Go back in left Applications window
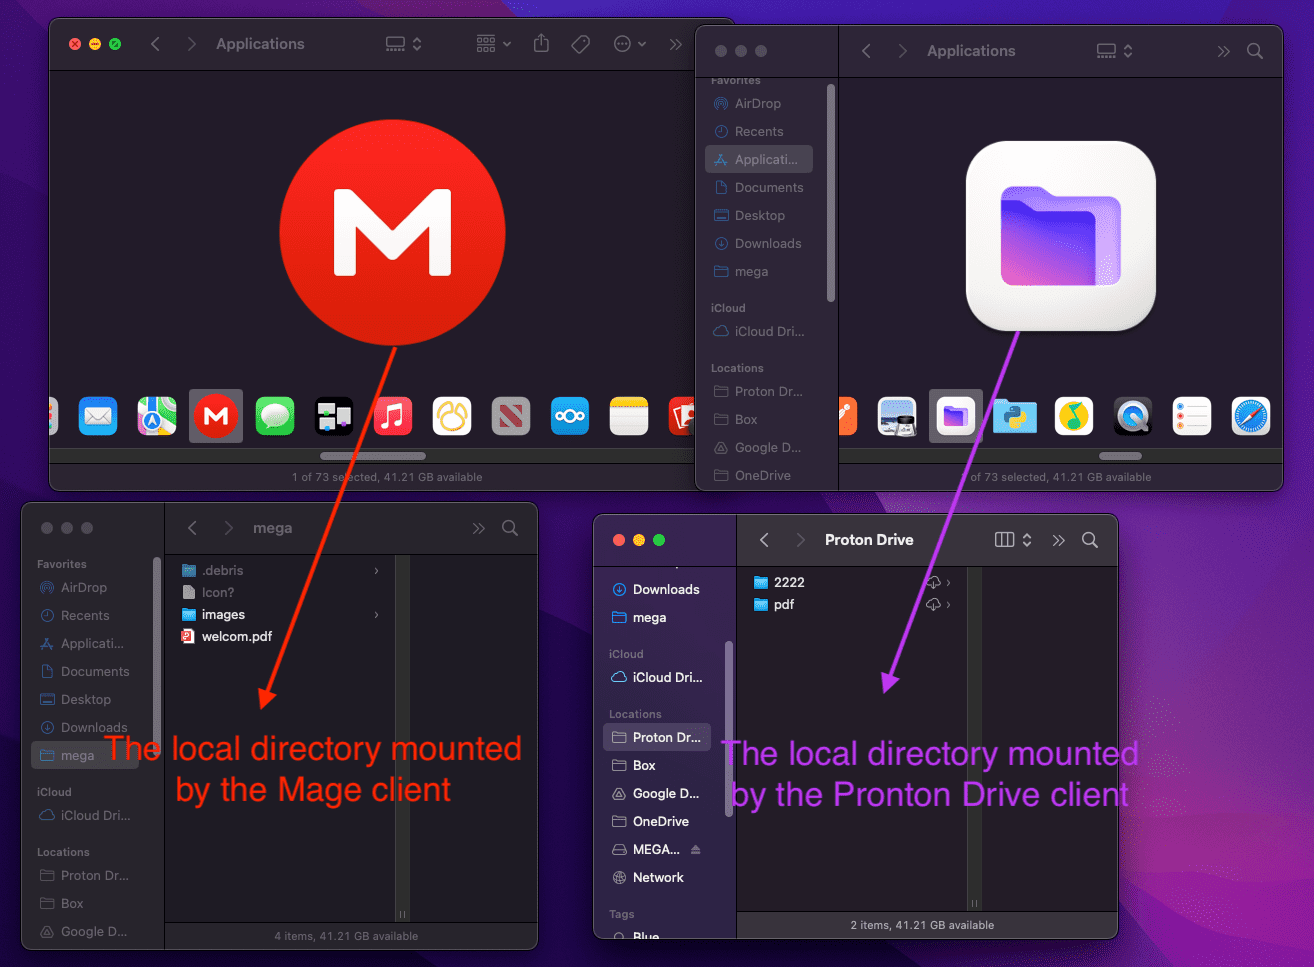 pyautogui.click(x=155, y=44)
